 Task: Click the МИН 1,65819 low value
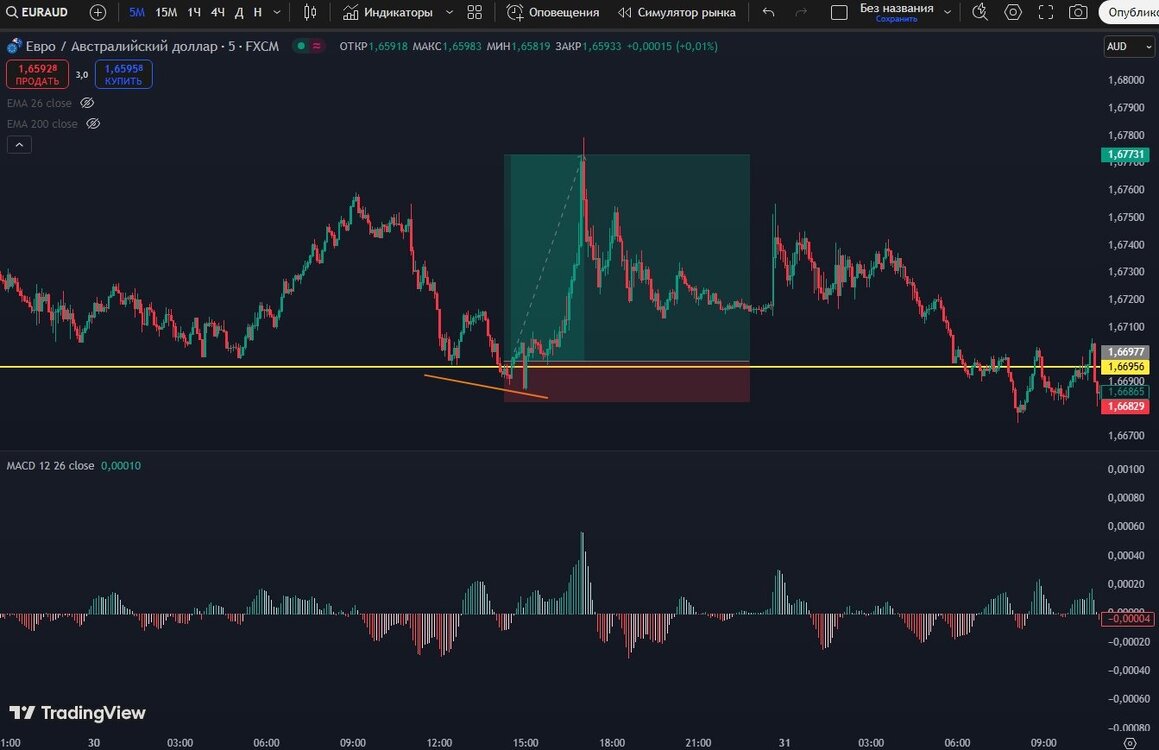point(518,46)
